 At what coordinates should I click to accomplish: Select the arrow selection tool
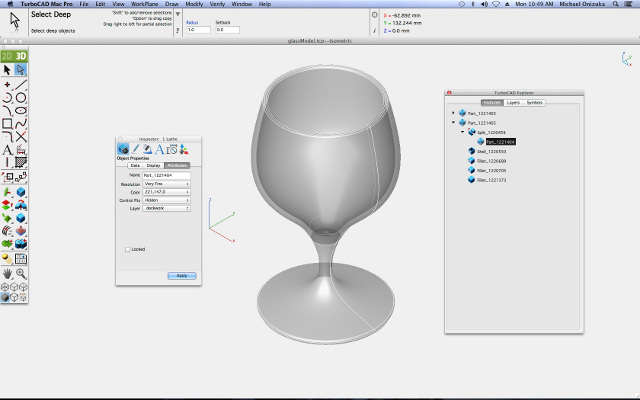tap(8, 71)
